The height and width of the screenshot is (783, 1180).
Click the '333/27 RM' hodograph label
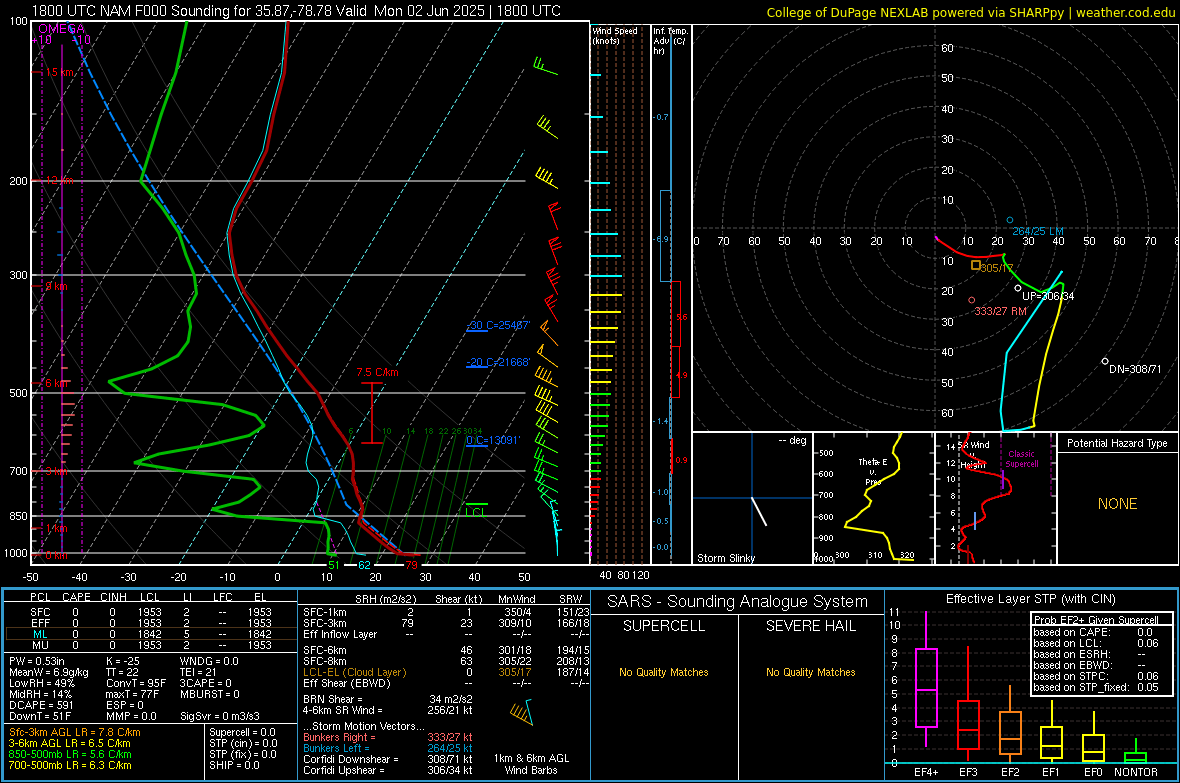click(1000, 311)
